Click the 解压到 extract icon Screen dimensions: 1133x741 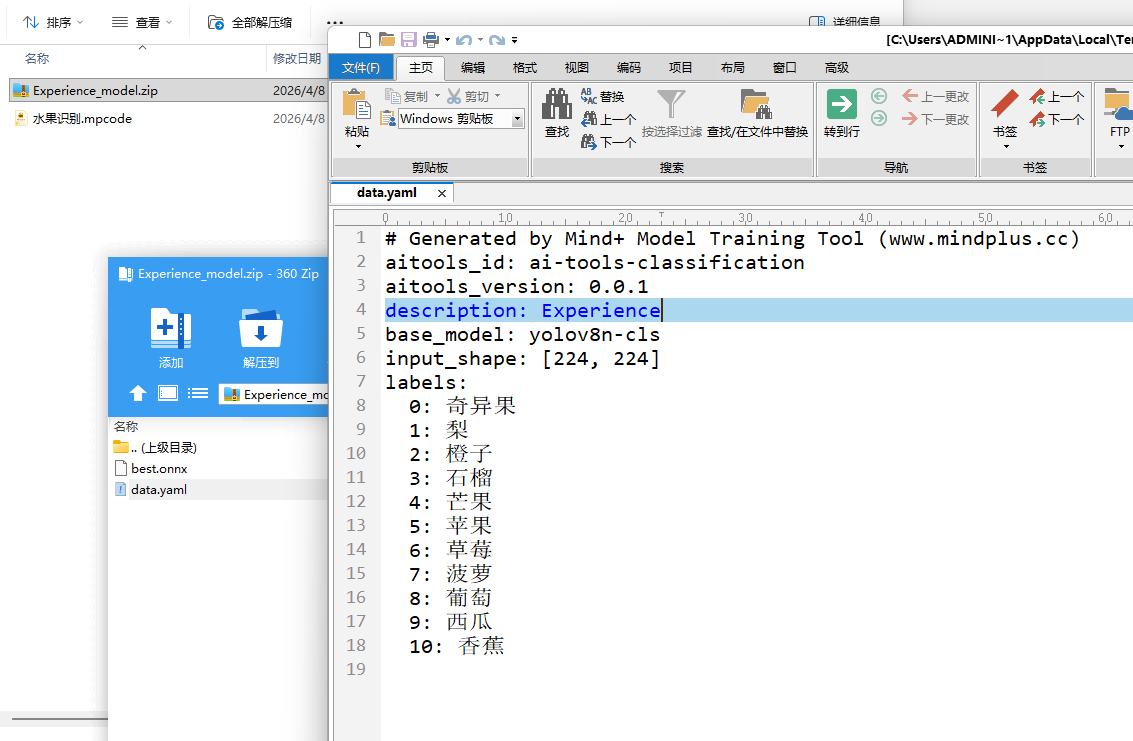tap(260, 328)
